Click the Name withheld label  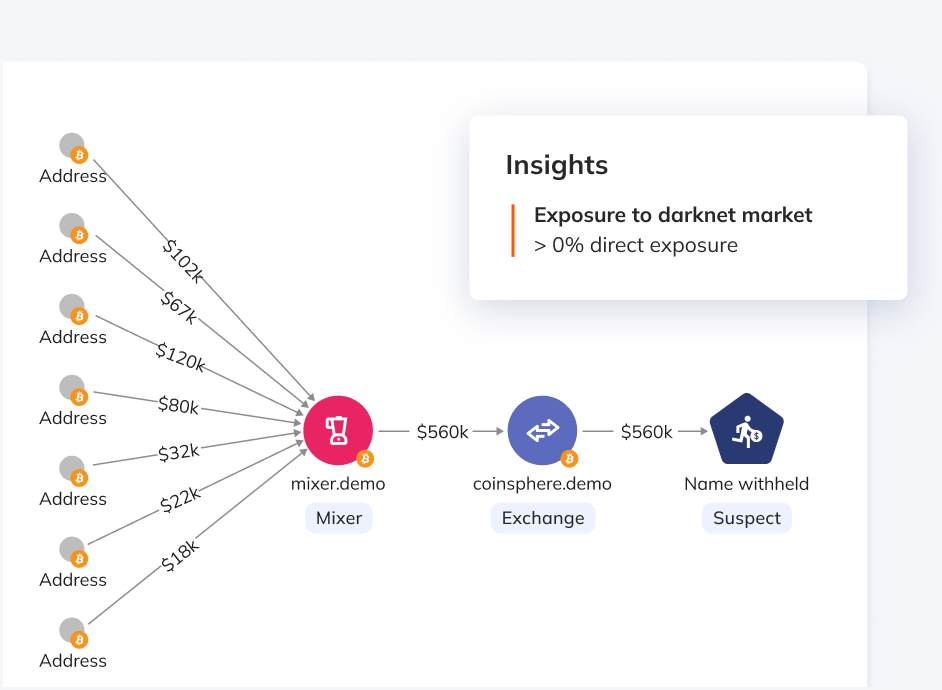(746, 484)
